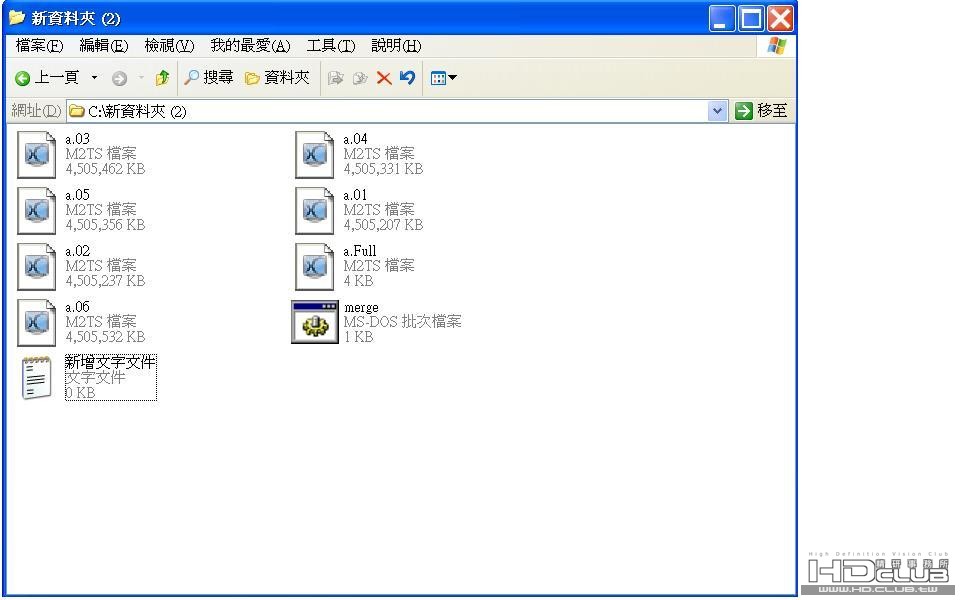
Task: Open the Back history dropdown arrow
Action: (94, 78)
